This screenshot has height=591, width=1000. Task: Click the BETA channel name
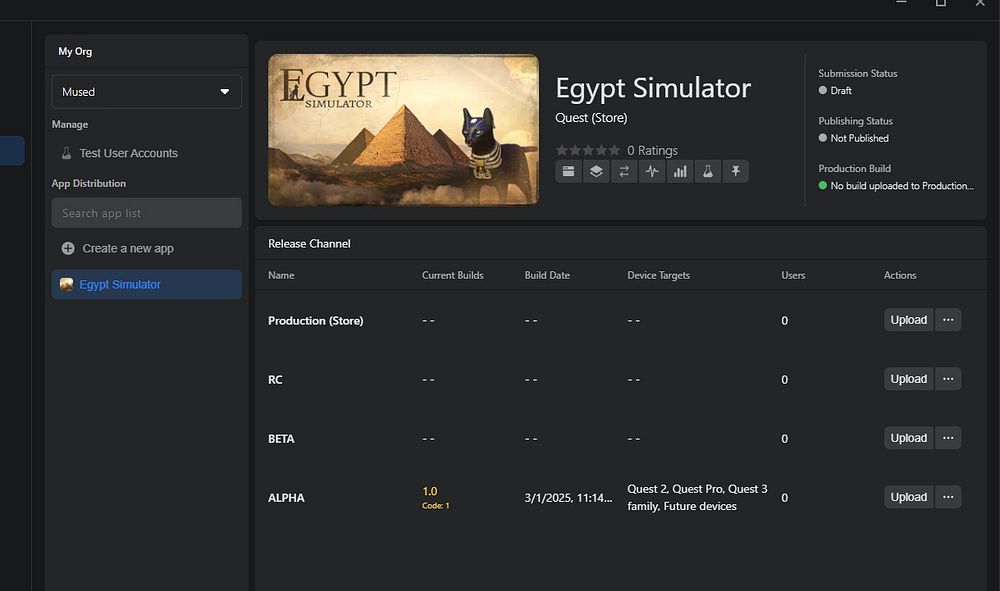click(x=281, y=439)
